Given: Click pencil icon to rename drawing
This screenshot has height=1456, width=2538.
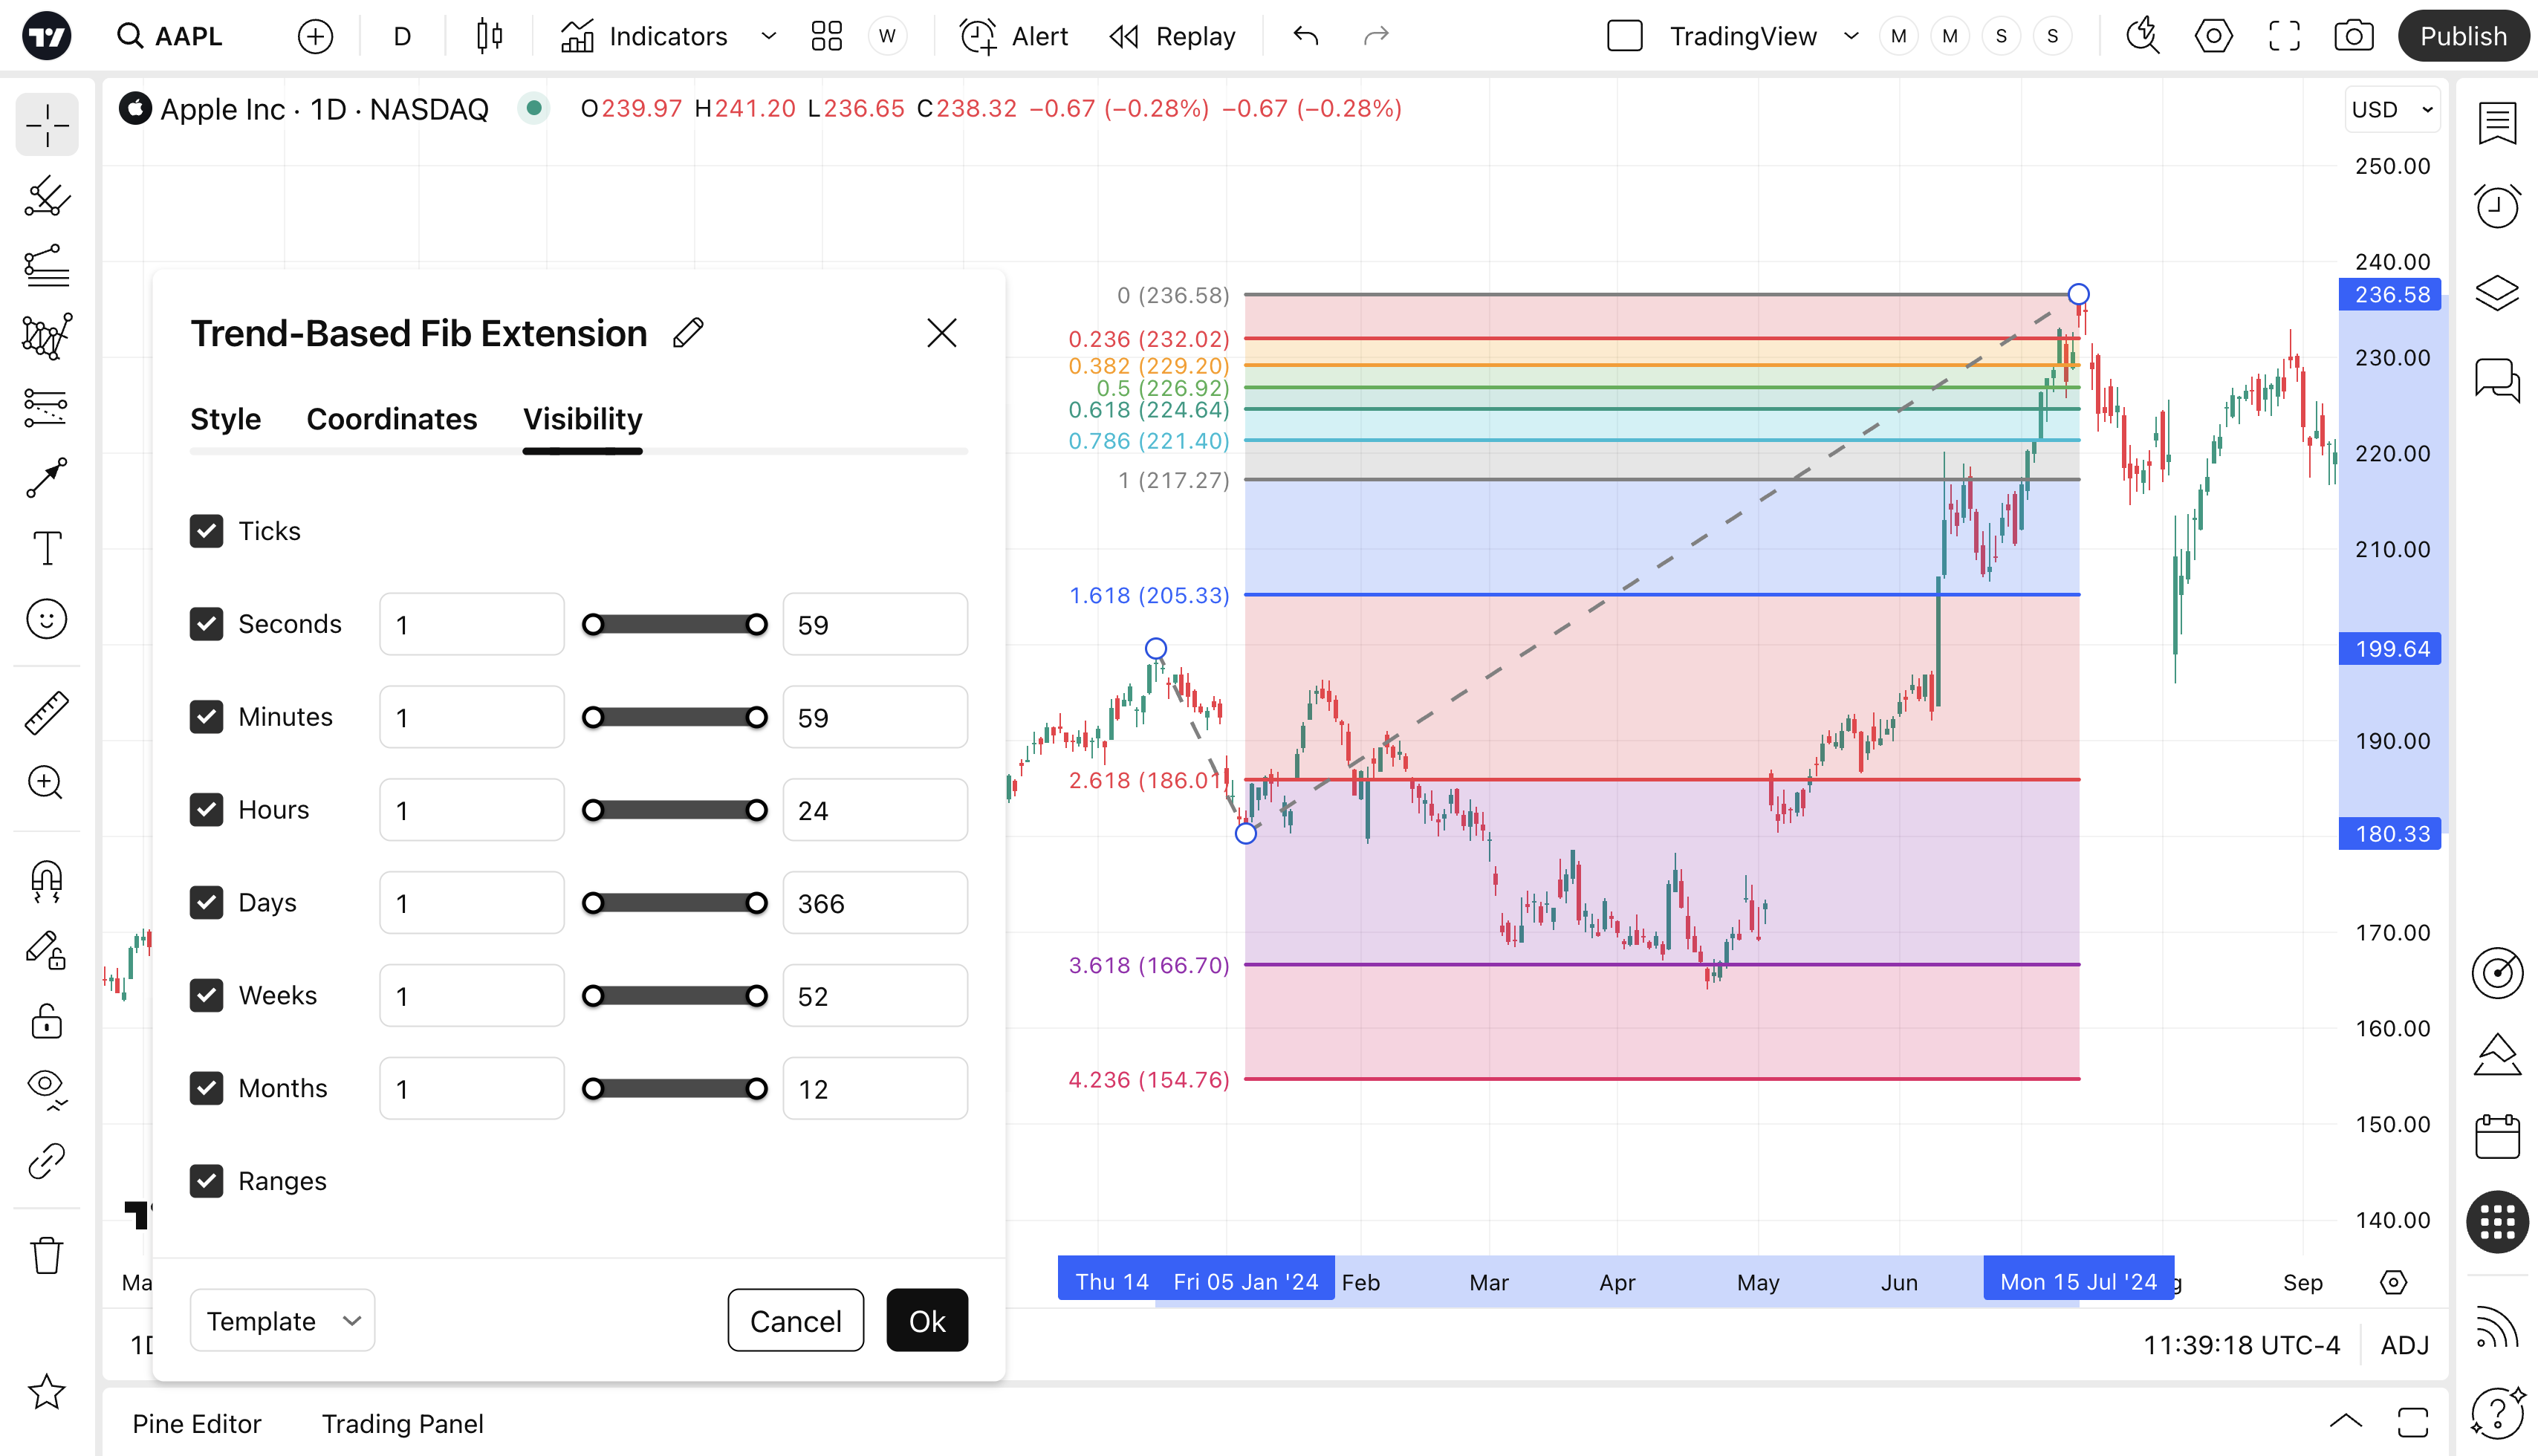Looking at the screenshot, I should 689,333.
